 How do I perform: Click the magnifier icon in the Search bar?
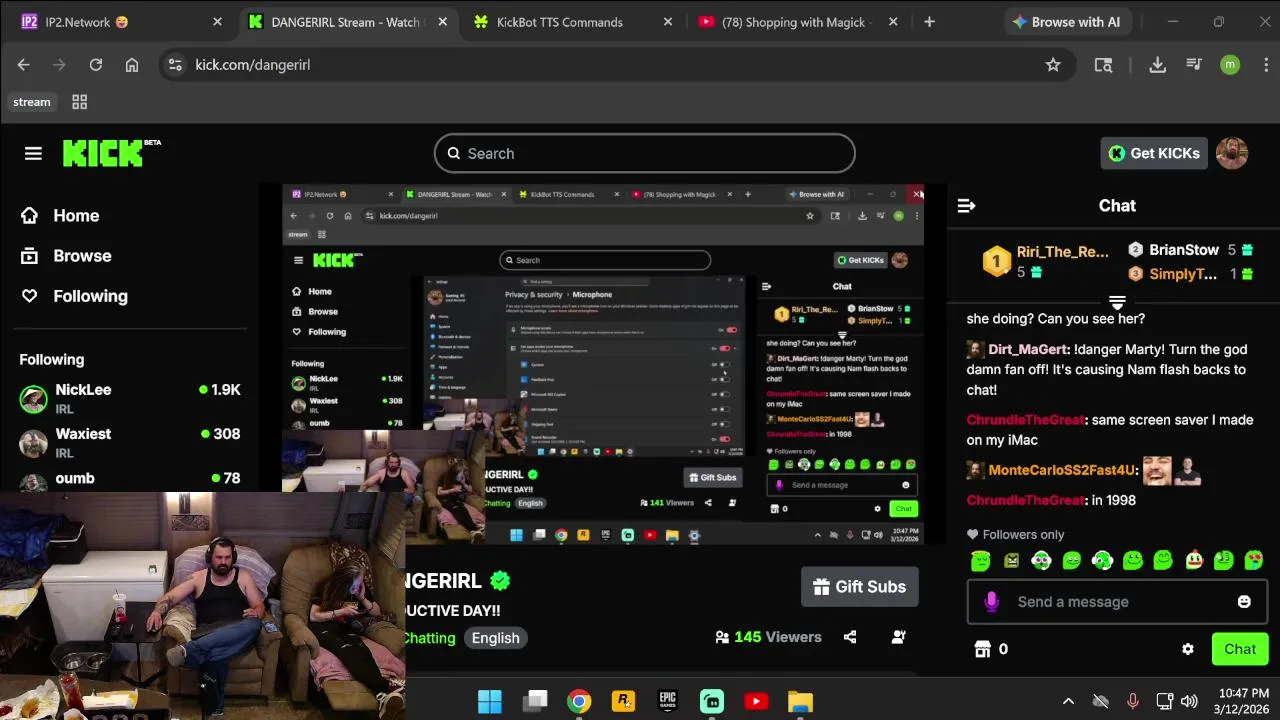tap(453, 153)
